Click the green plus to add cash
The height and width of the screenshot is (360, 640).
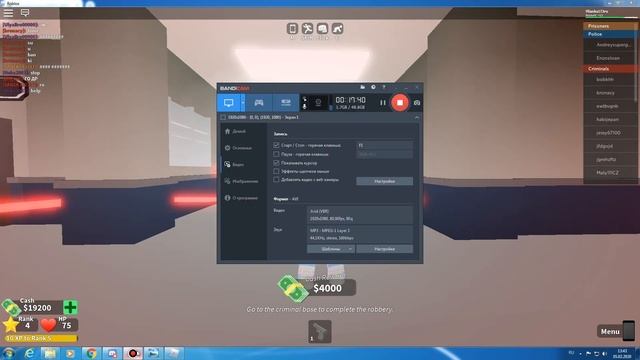coord(70,307)
